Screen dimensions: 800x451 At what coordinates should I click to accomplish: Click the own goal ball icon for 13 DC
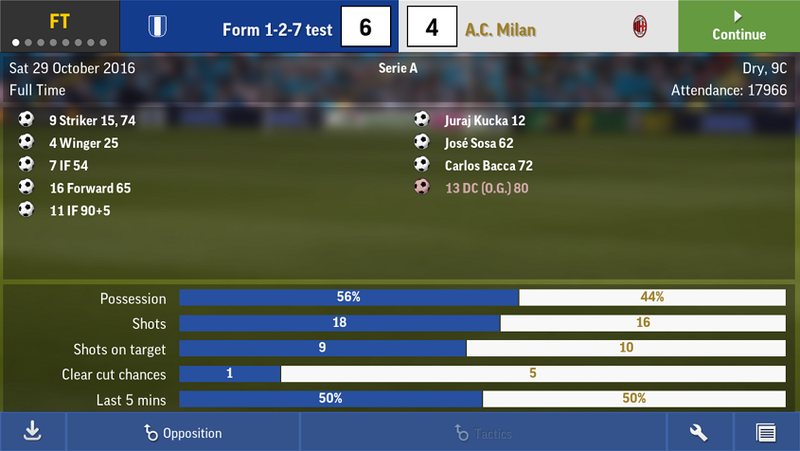421,187
